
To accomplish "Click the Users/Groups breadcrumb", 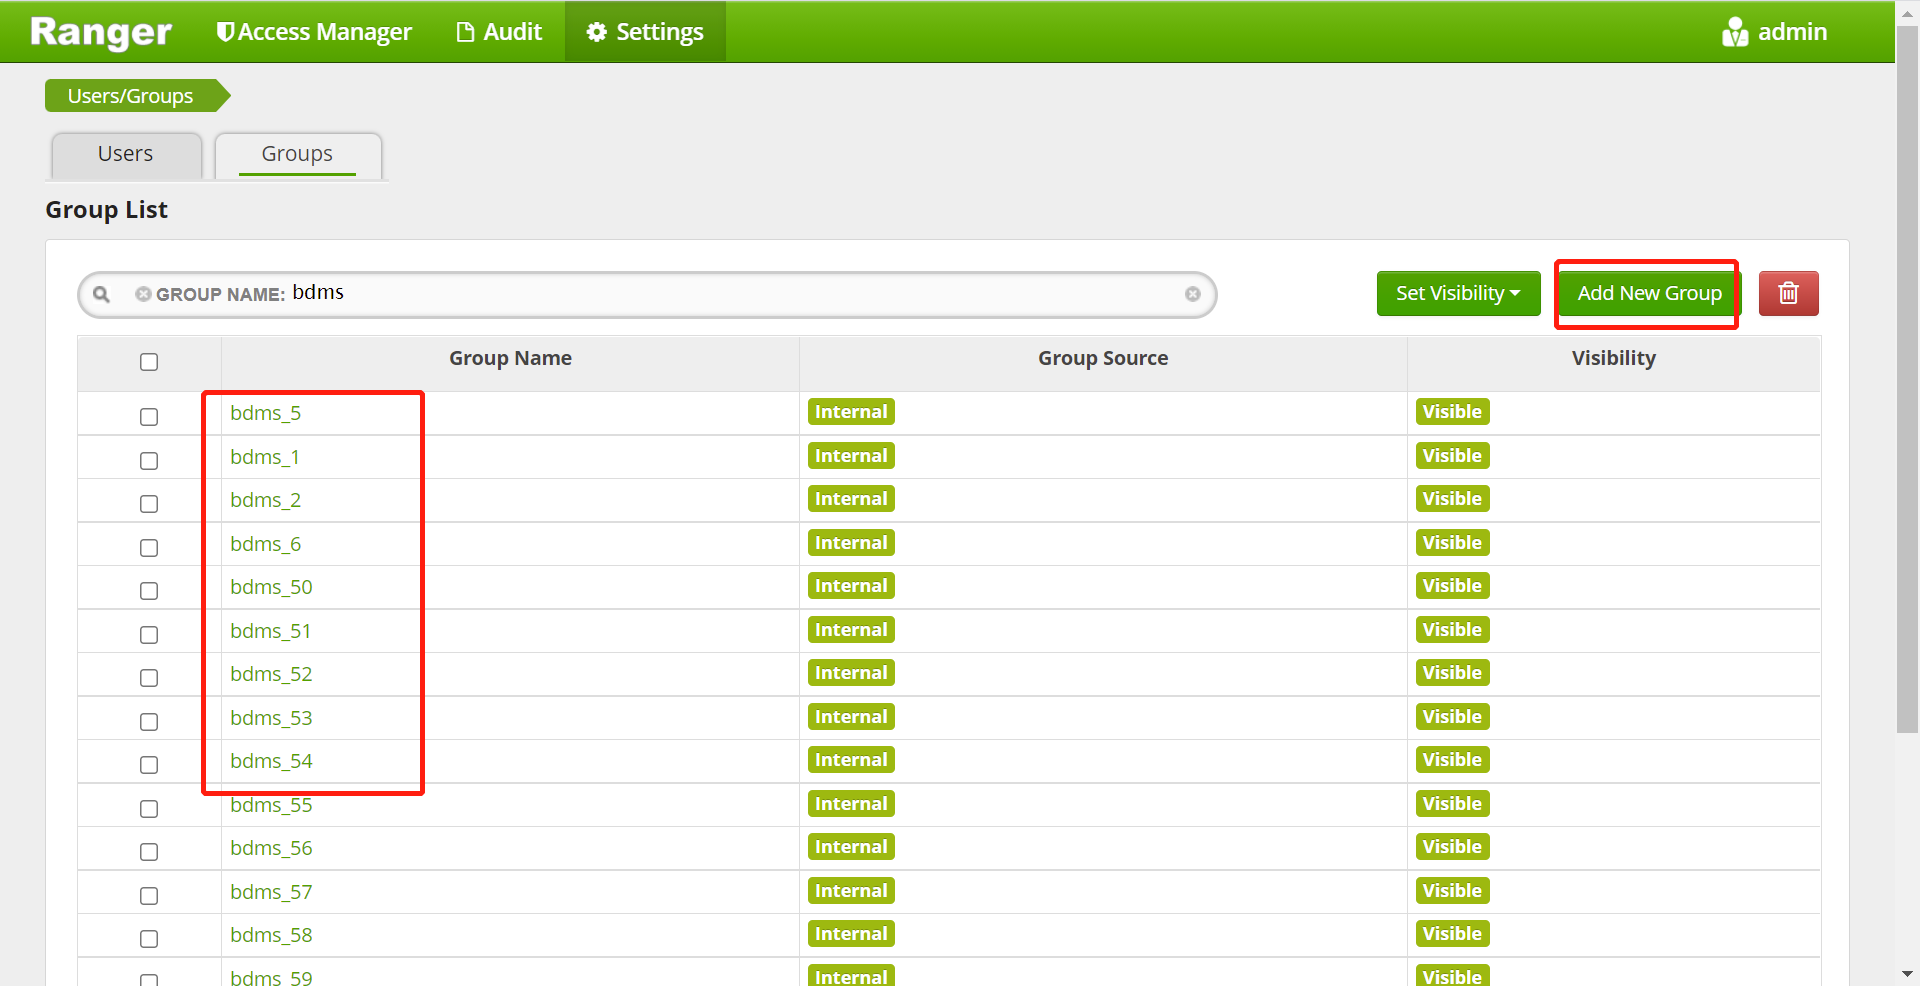I will 130,96.
